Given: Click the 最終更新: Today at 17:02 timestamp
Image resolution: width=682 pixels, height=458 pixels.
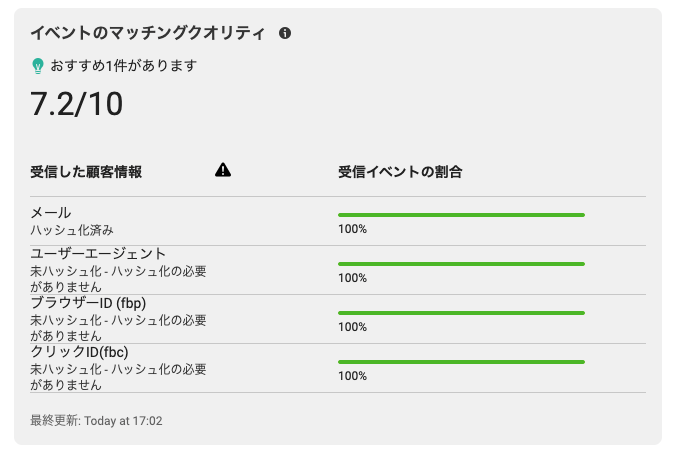Looking at the screenshot, I should 96,421.
